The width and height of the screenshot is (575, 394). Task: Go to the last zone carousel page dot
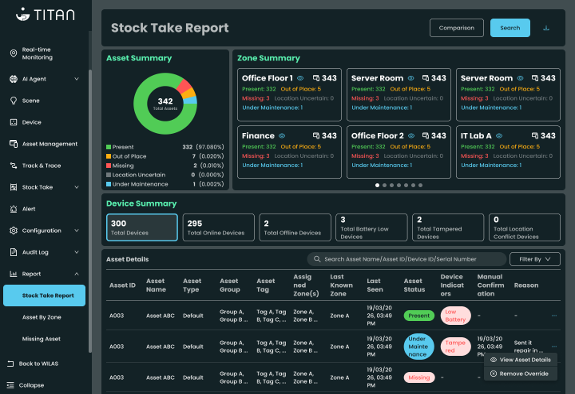tap(420, 185)
